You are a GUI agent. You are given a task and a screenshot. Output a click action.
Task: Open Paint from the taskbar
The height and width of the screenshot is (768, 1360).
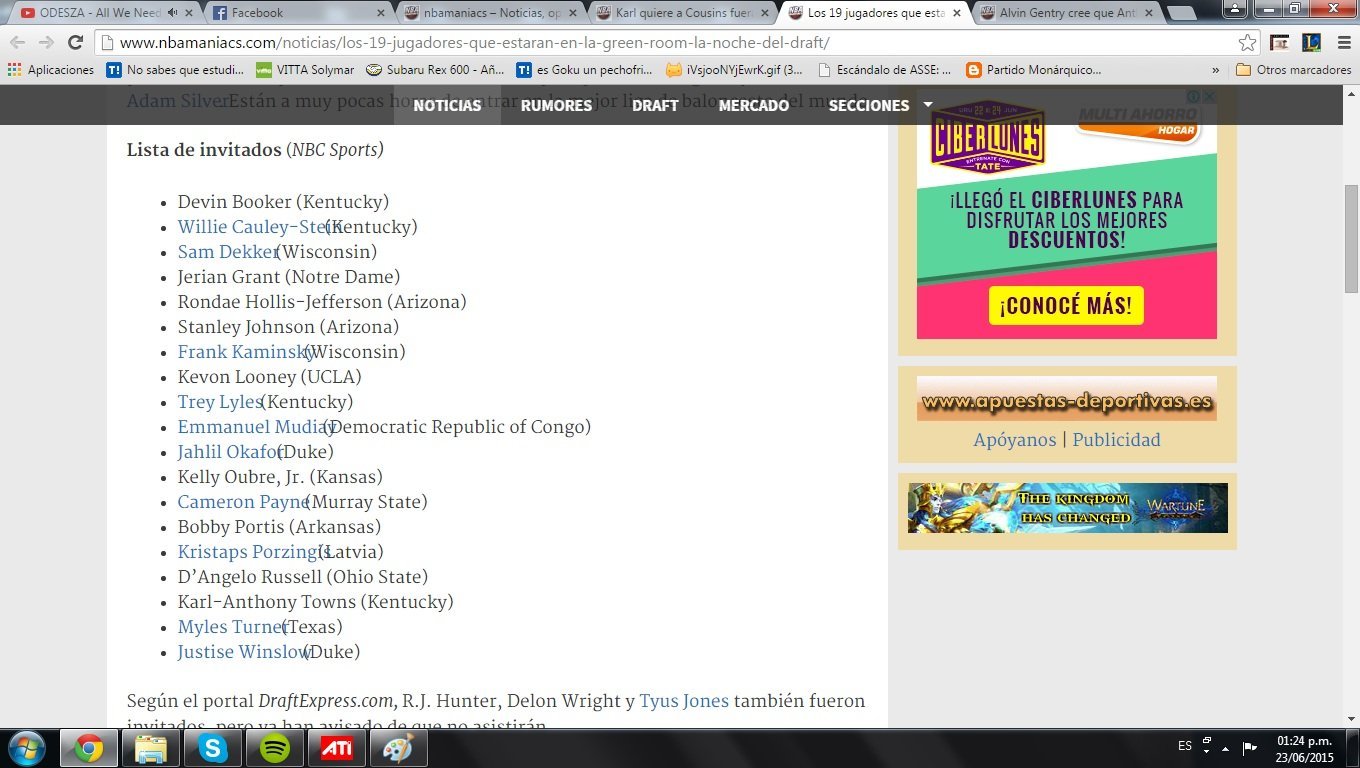[398, 748]
